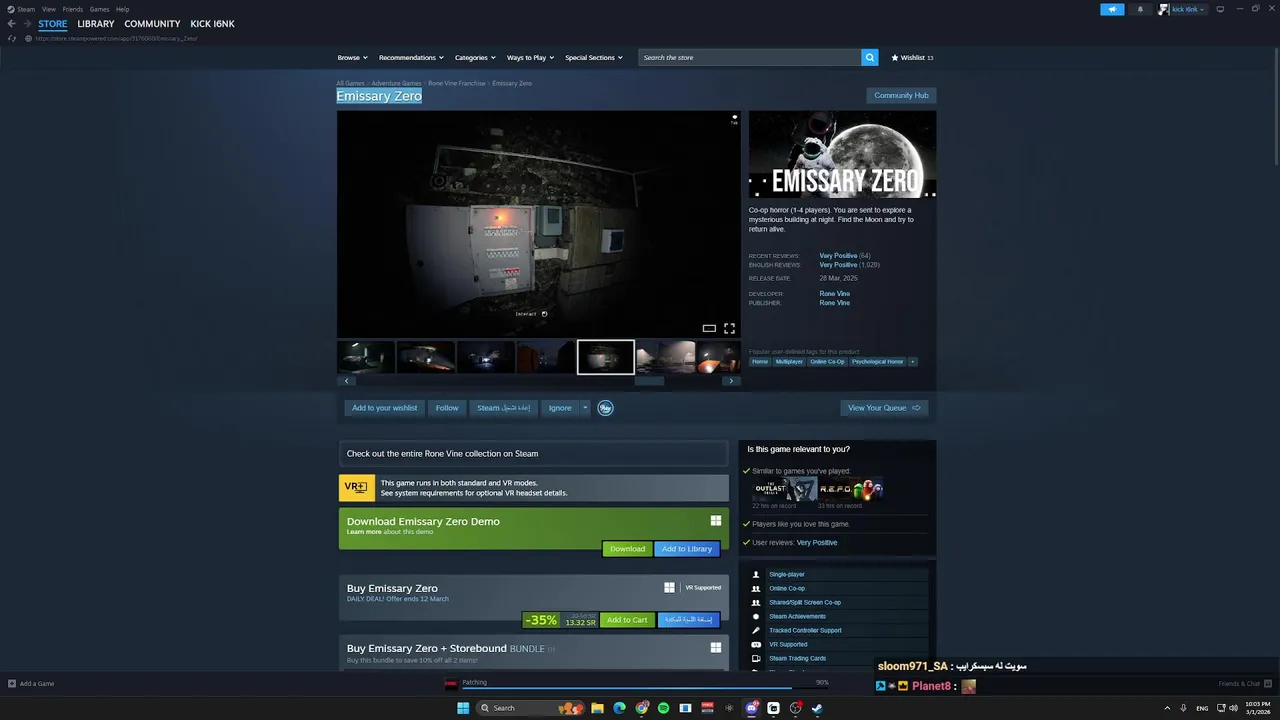Viewport: 1280px width, 720px height.
Task: Open the notifications bell
Action: point(1140,9)
